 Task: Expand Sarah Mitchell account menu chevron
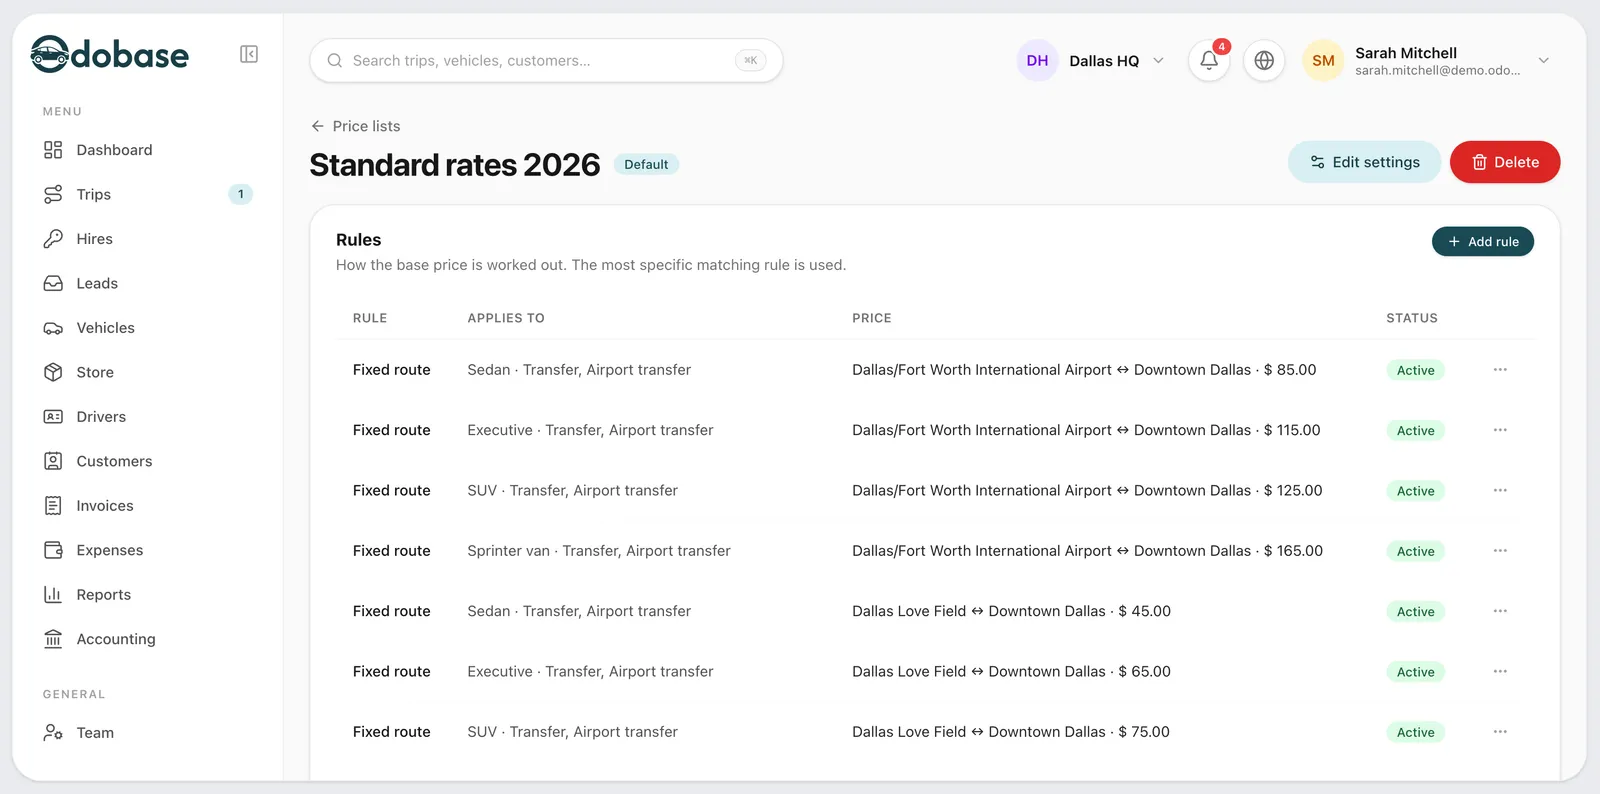[x=1543, y=60]
